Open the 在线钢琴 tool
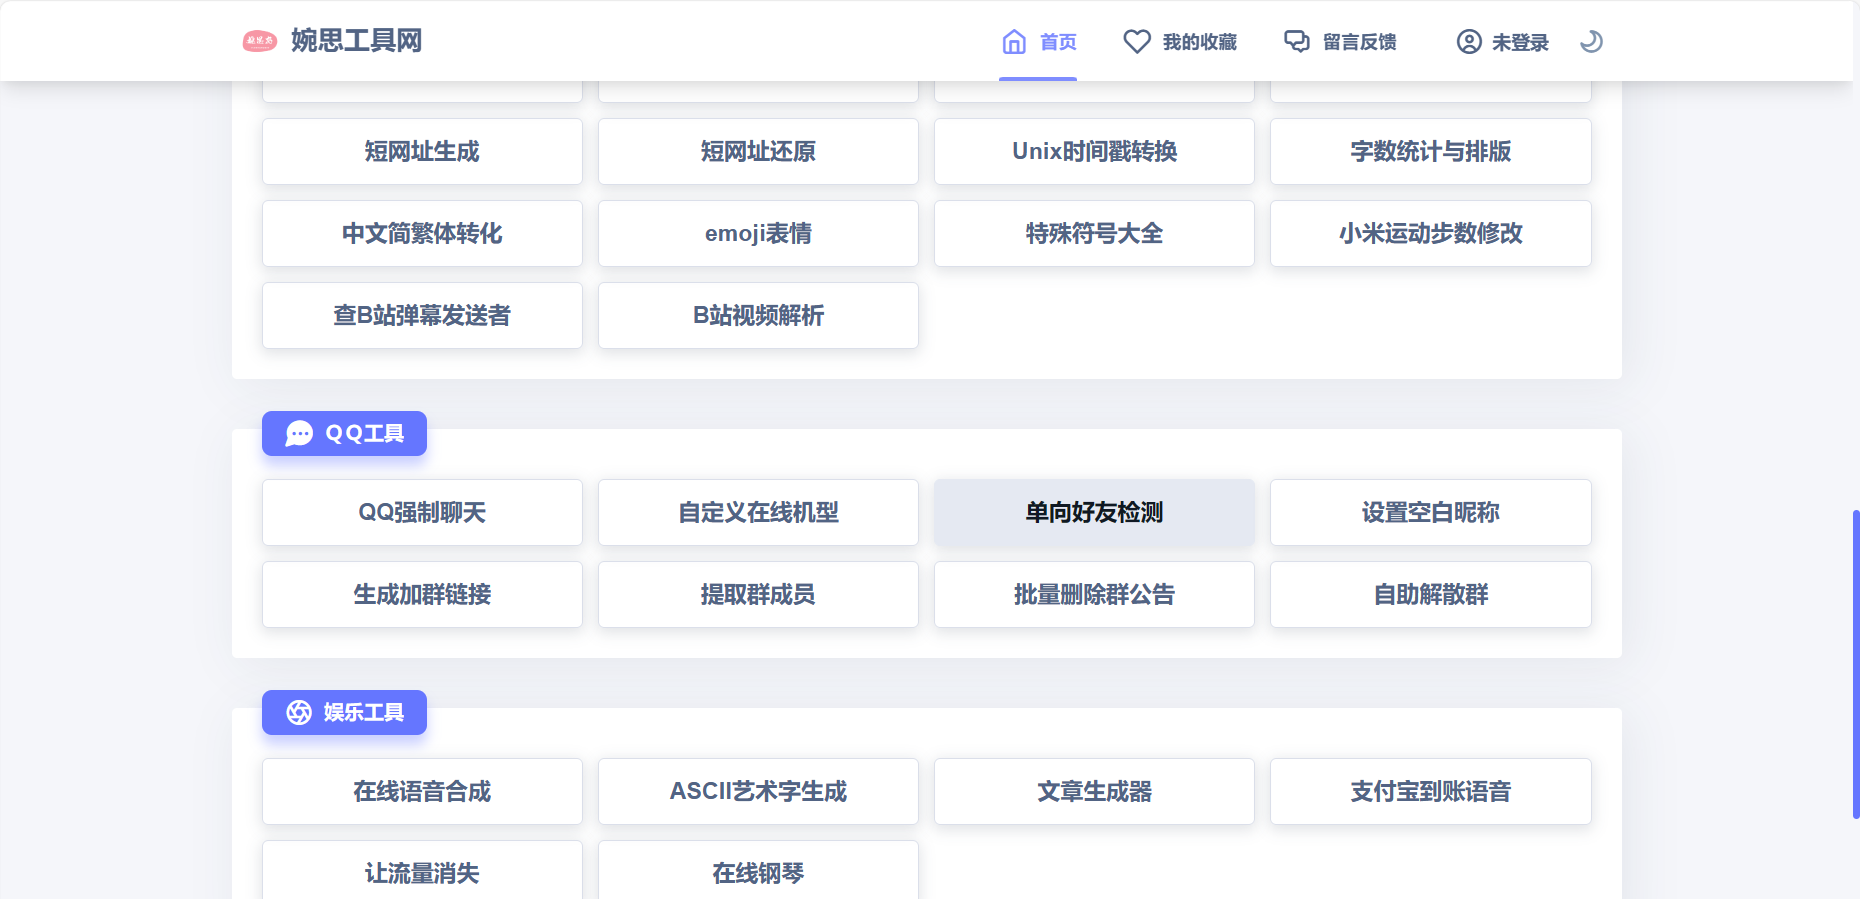 click(x=758, y=870)
